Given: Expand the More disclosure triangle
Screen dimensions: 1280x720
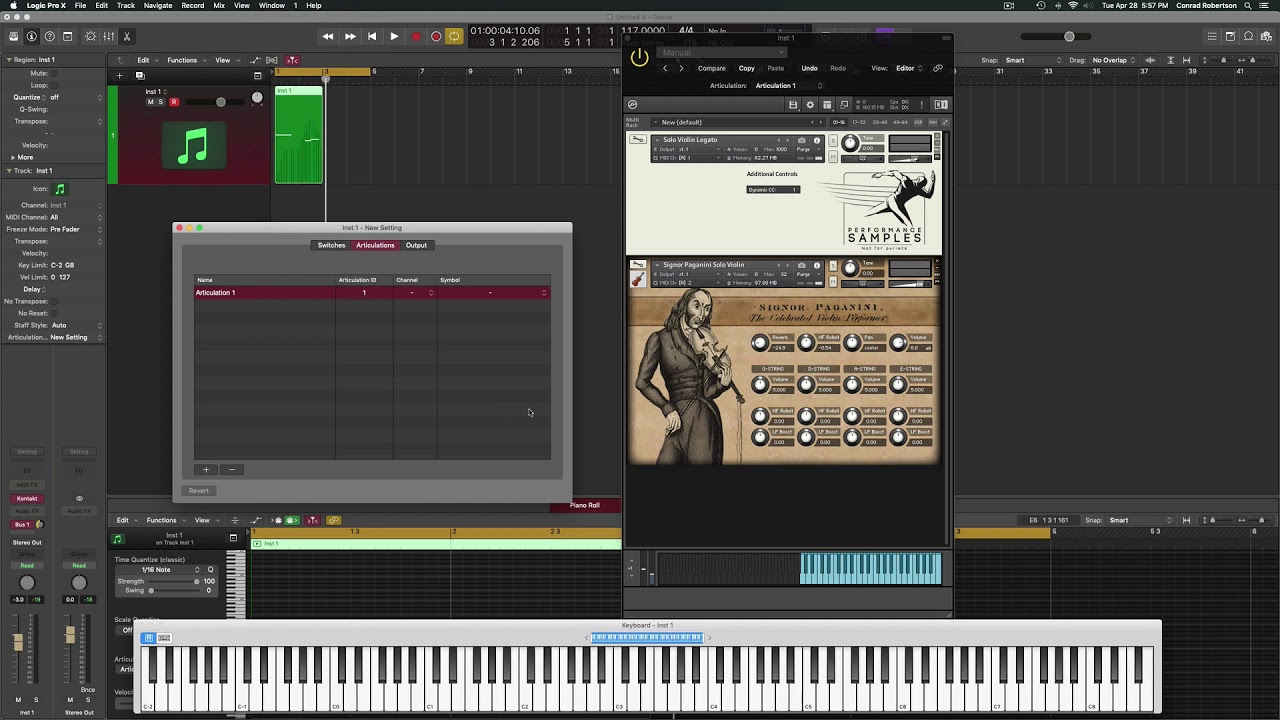Looking at the screenshot, I should (13, 157).
